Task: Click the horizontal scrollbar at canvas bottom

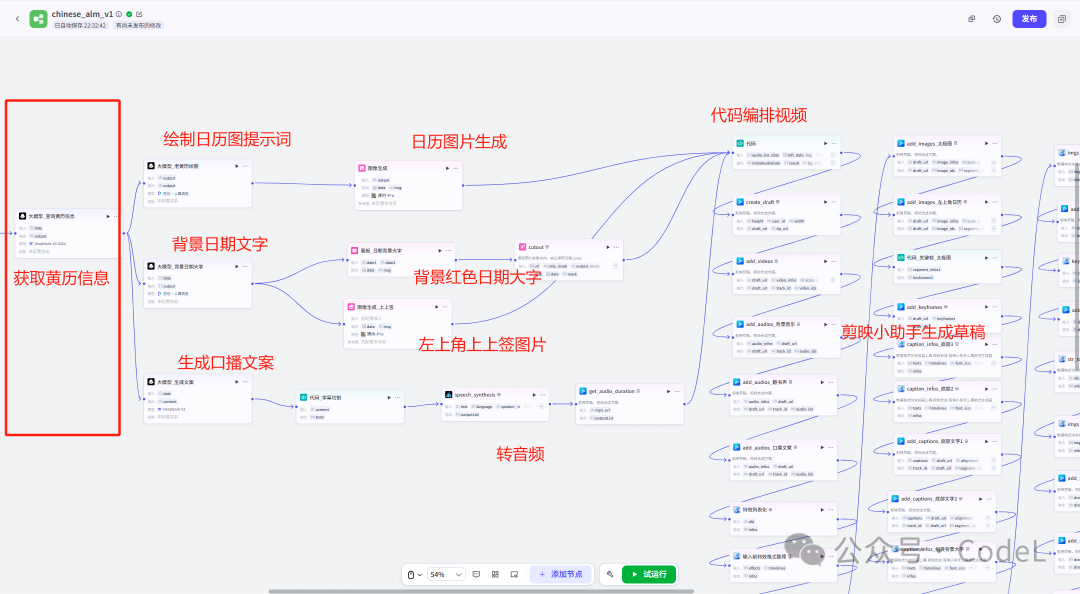Action: tap(481, 591)
